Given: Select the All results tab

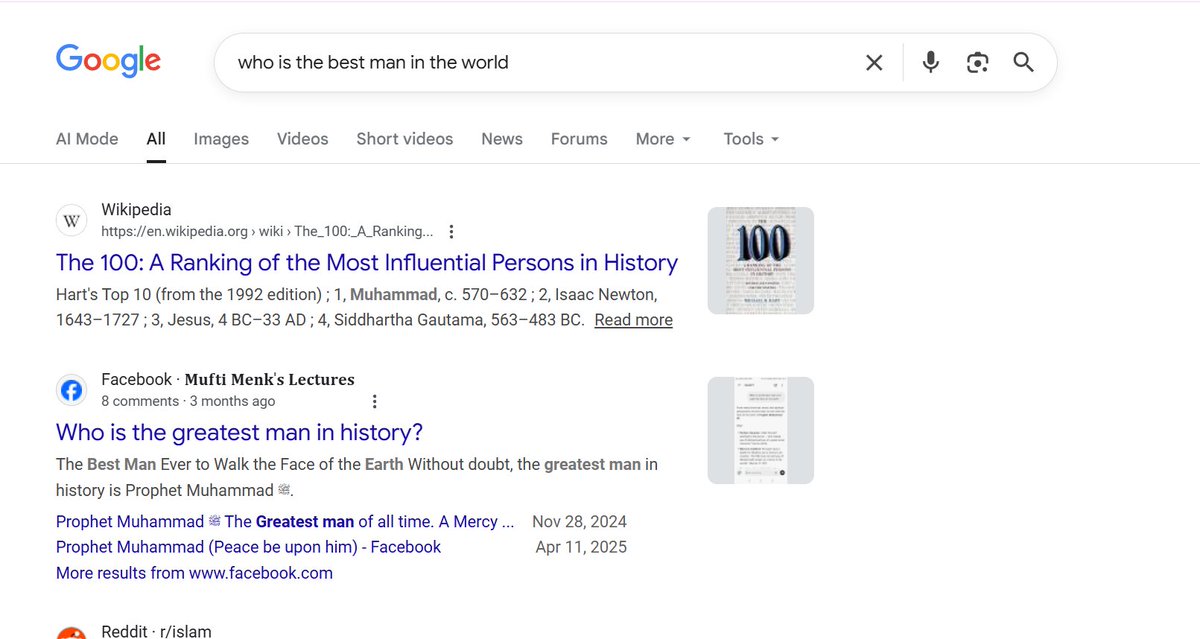Looking at the screenshot, I should (156, 139).
